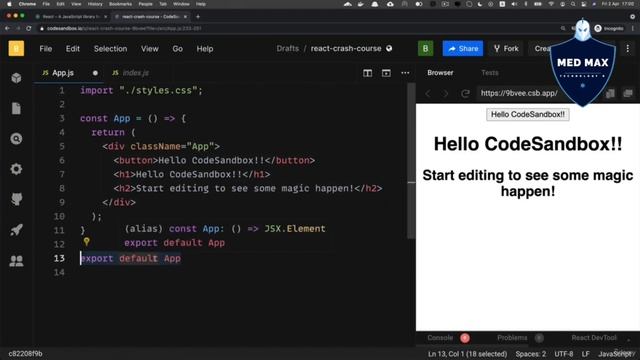Click react-crash-course sandbox name
Viewport: 640px width, 360px height.
(346, 48)
